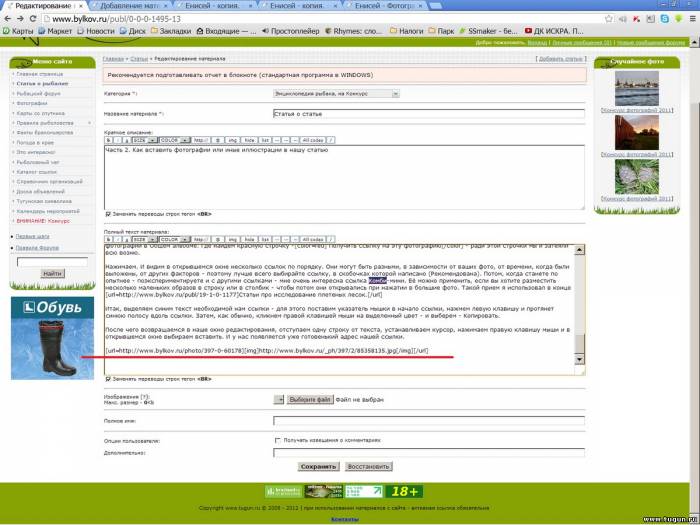Click All codes in Краткое описание toolbar
Image resolution: width=700 pixels, height=525 pixels.
[x=312, y=140]
